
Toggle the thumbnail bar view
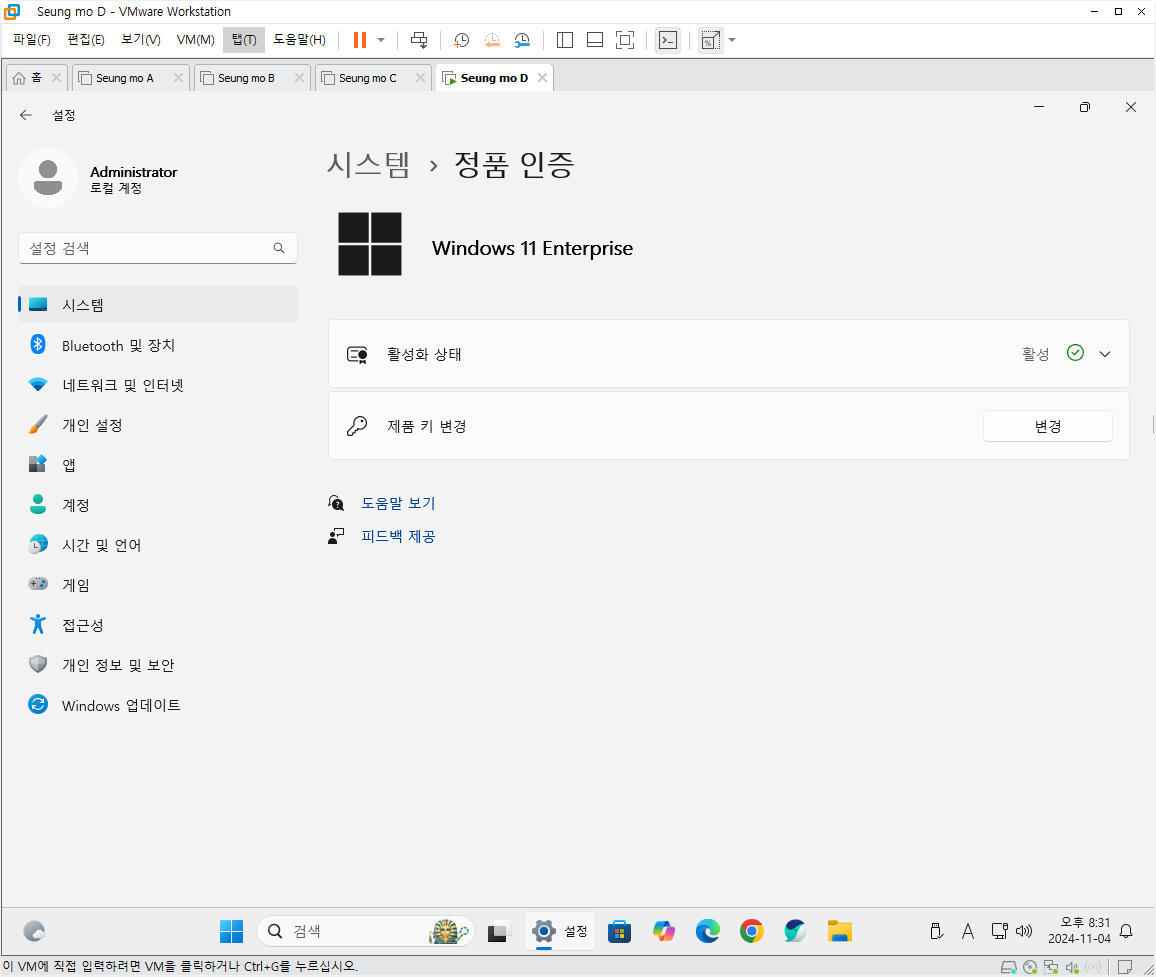click(x=595, y=40)
